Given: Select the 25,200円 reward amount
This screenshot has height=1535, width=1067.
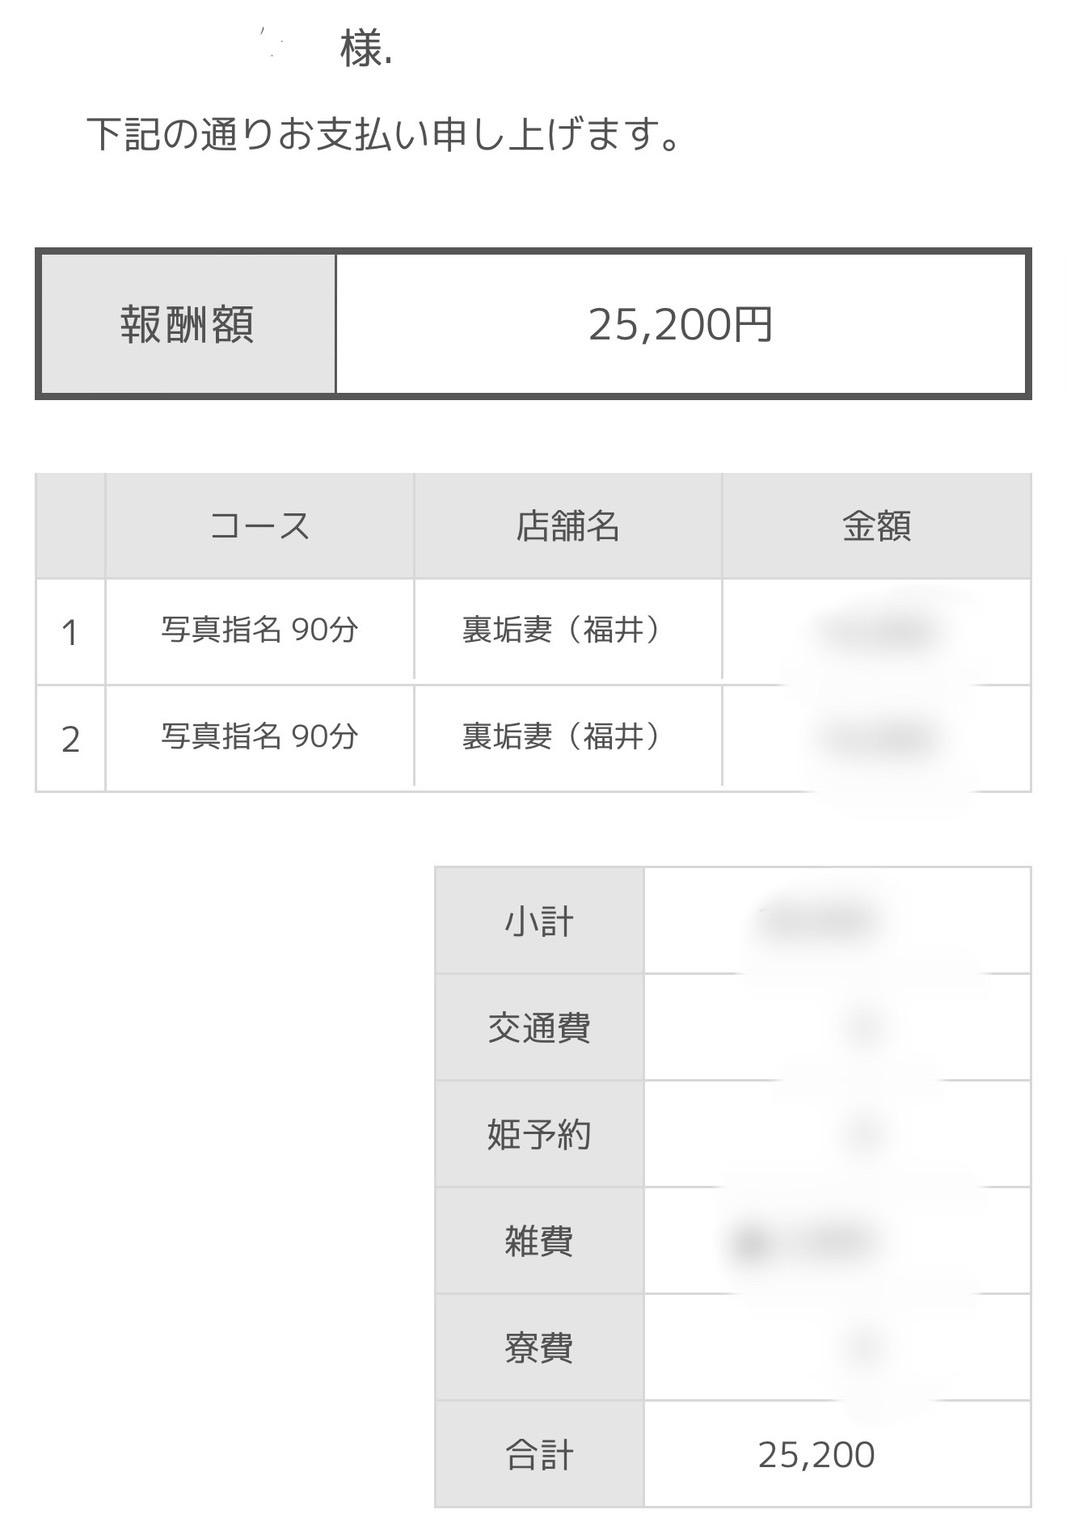Looking at the screenshot, I should 680,324.
